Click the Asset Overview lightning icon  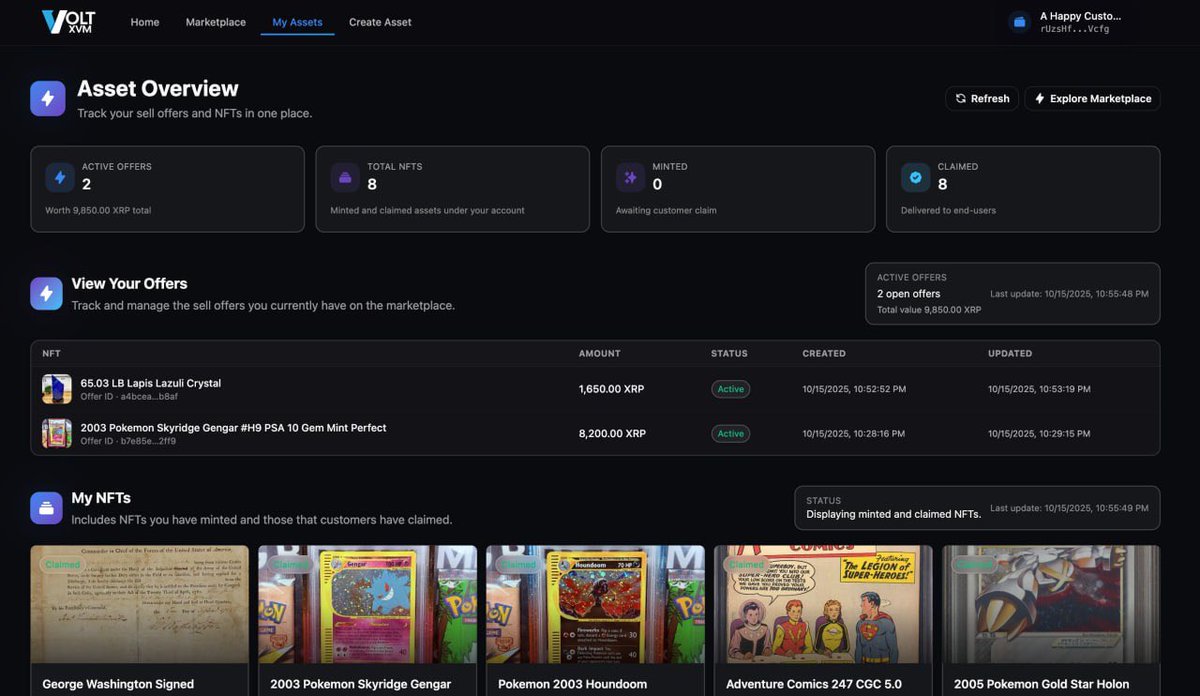[48, 99]
